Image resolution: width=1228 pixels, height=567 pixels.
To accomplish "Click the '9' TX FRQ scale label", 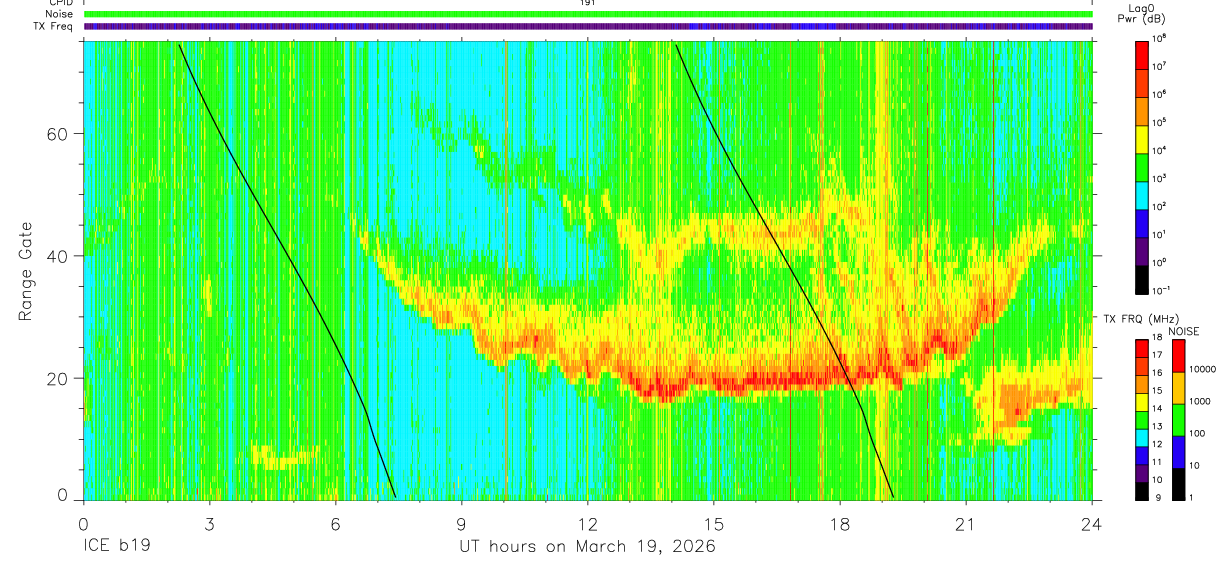I will (1157, 497).
